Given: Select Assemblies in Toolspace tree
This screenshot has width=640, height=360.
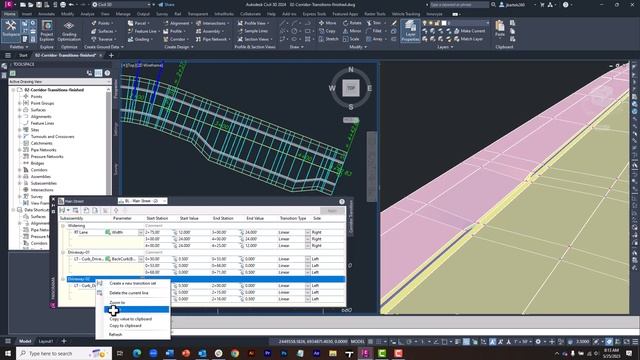Looking at the screenshot, I should (x=40, y=176).
